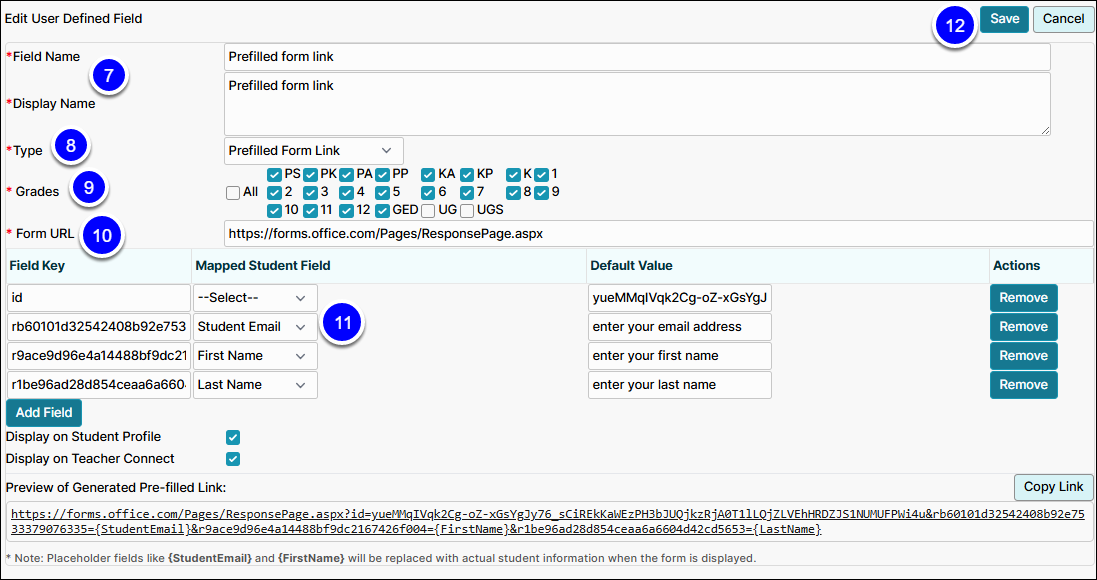The width and height of the screenshot is (1097, 580).
Task: Edit 'enter your last name' default value
Action: tap(680, 385)
